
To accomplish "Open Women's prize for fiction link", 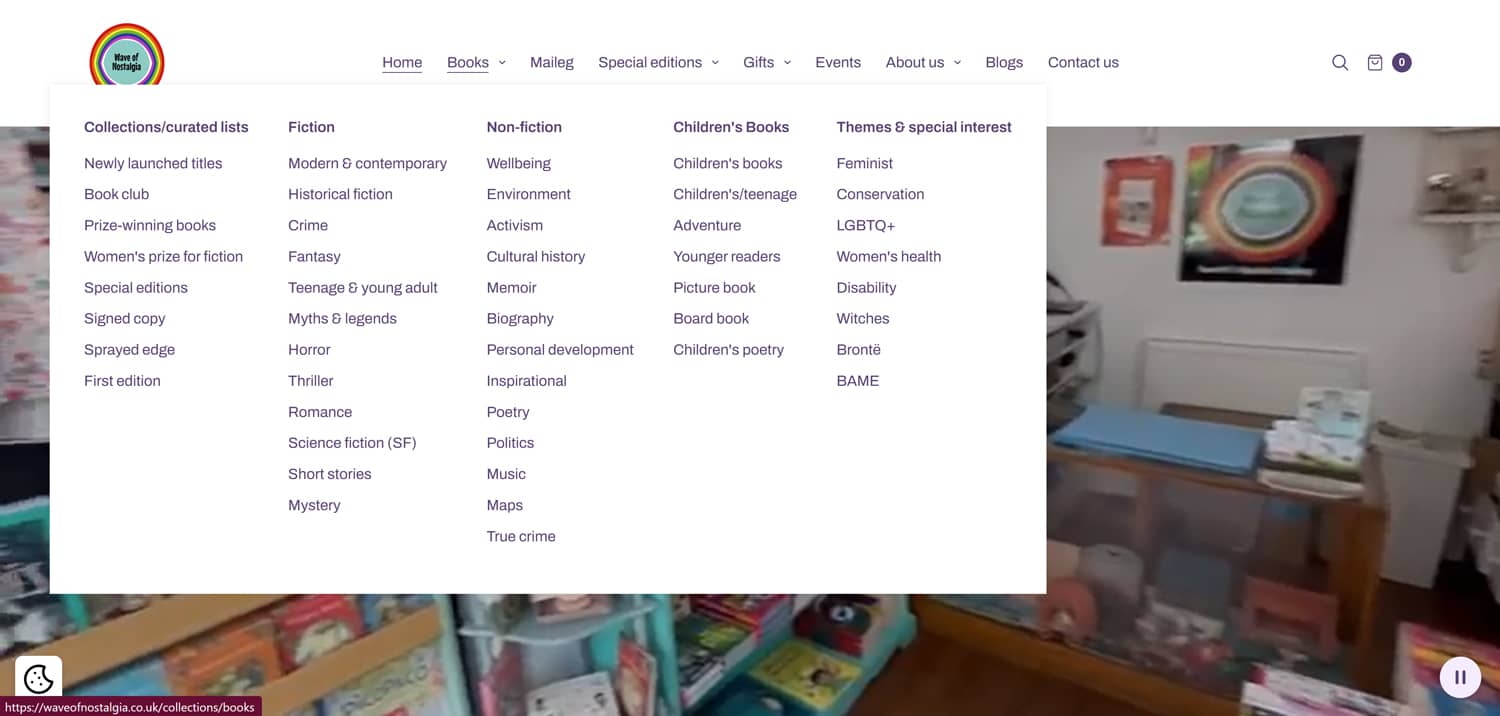I will click(164, 256).
